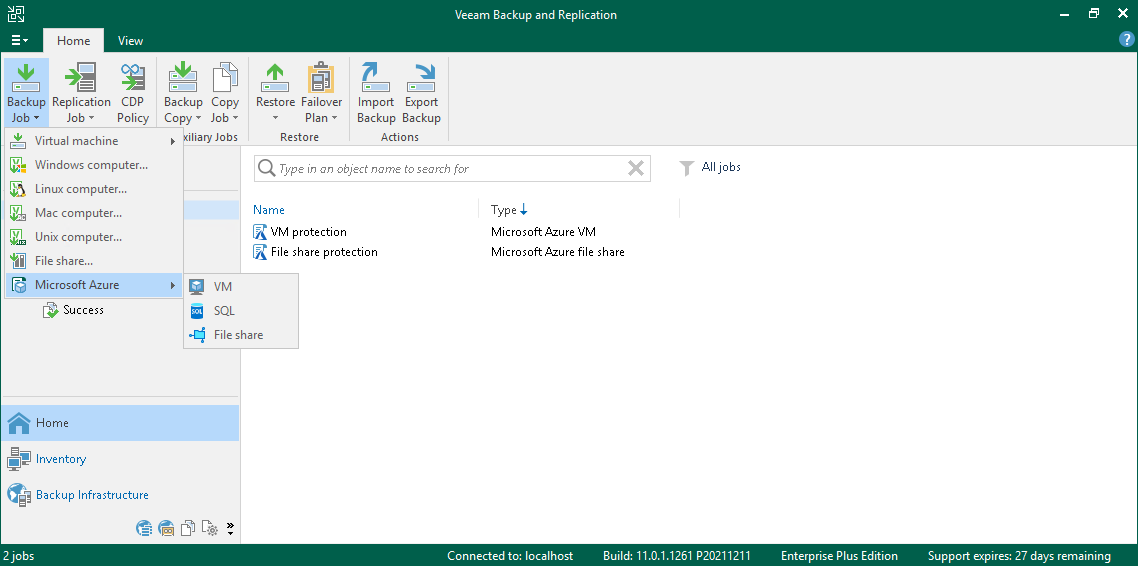Switch to the View ribbon tab
Screen dimensions: 1138x566
(131, 41)
